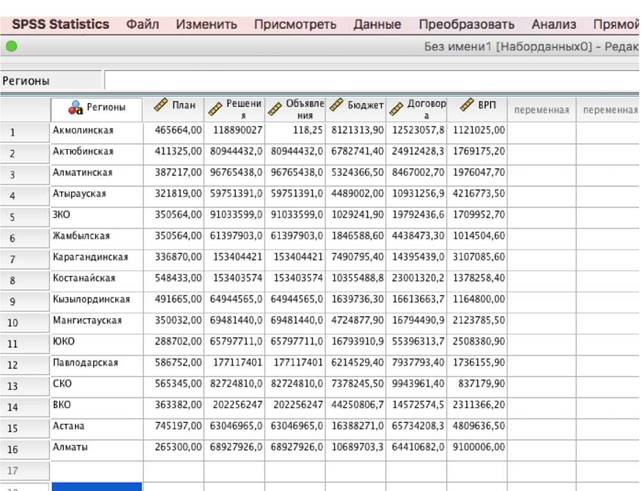This screenshot has height=491, width=641.
Task: Open the Присмотреть menu
Action: pos(295,25)
